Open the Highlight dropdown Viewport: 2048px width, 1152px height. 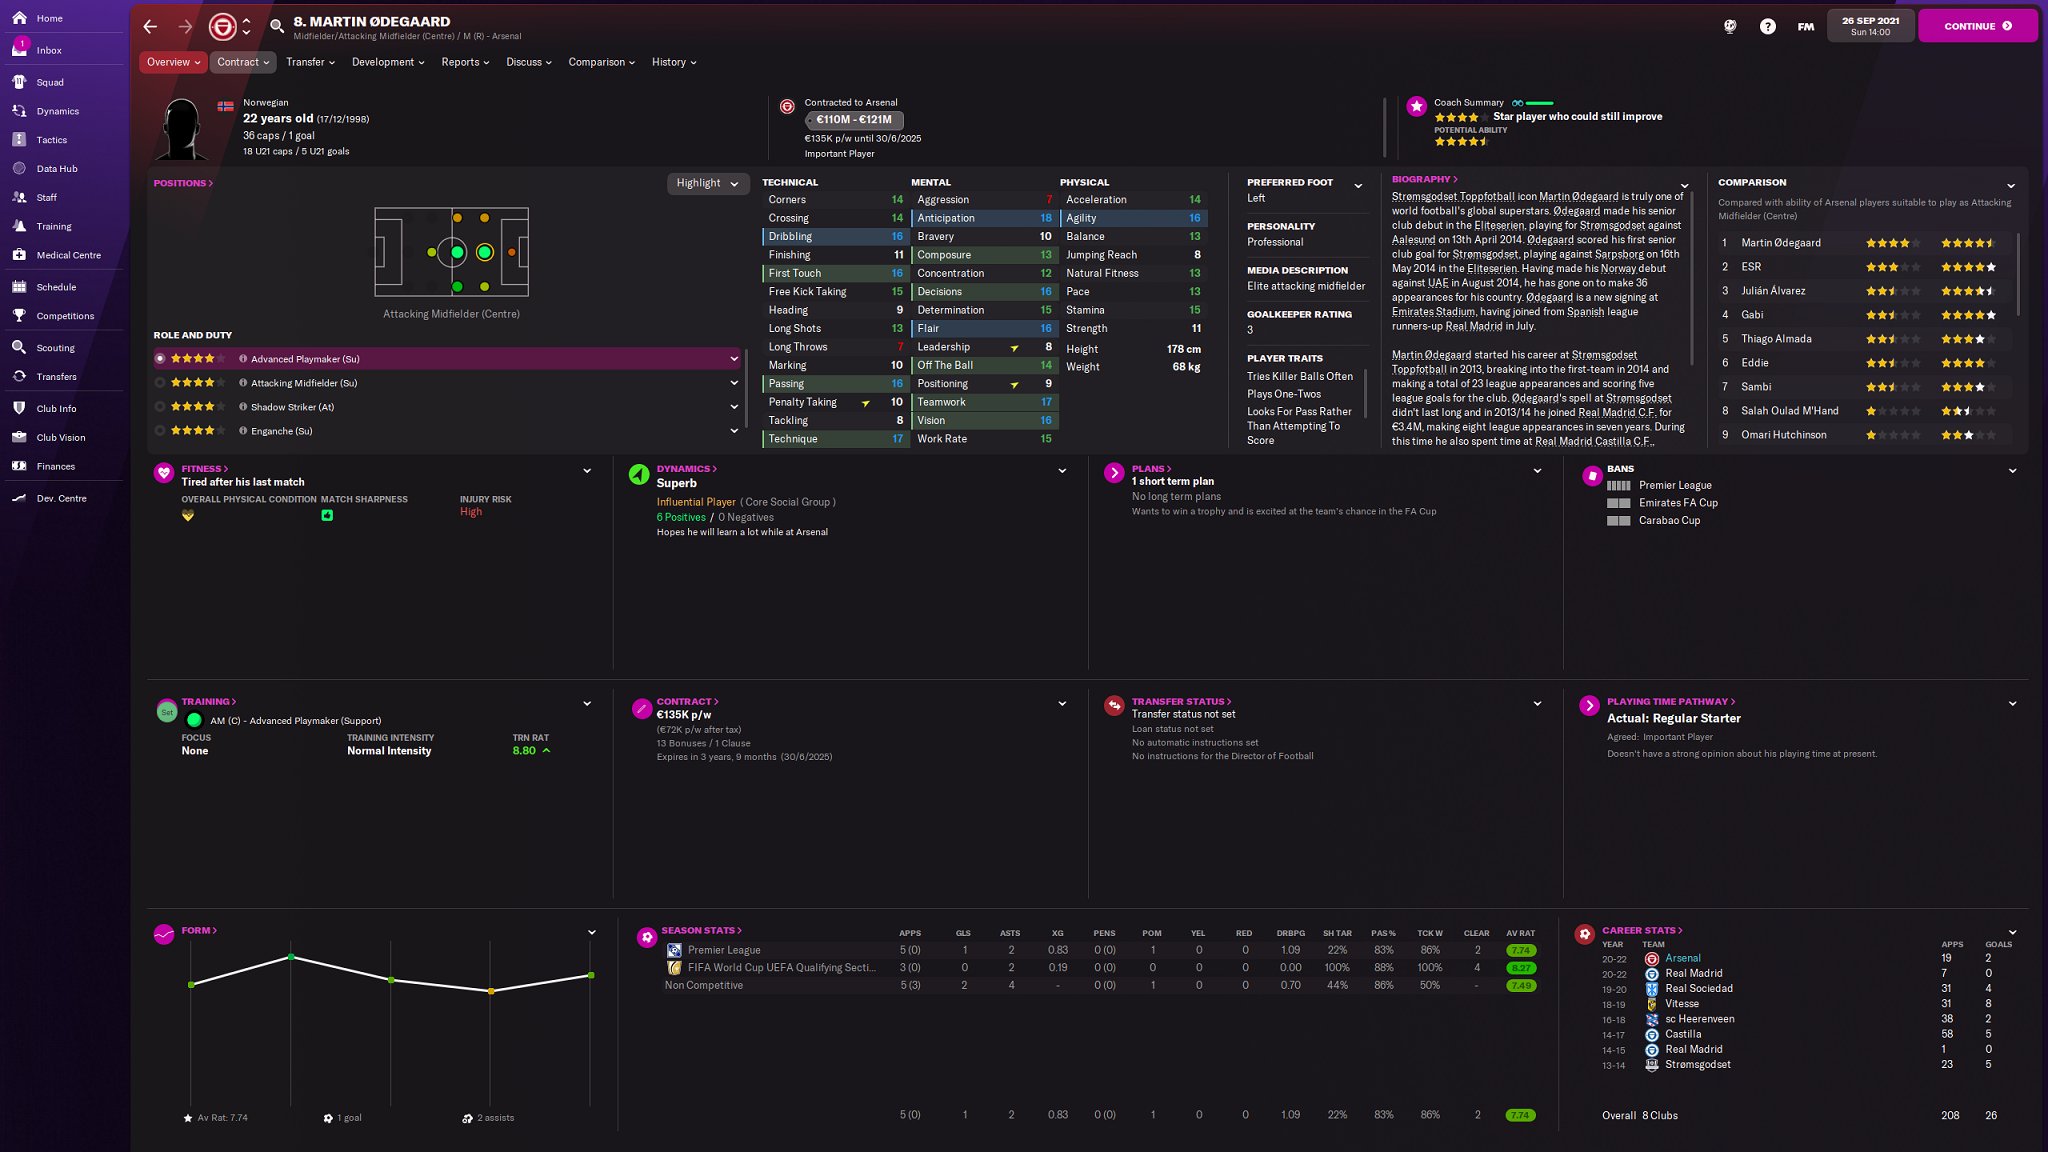point(707,183)
